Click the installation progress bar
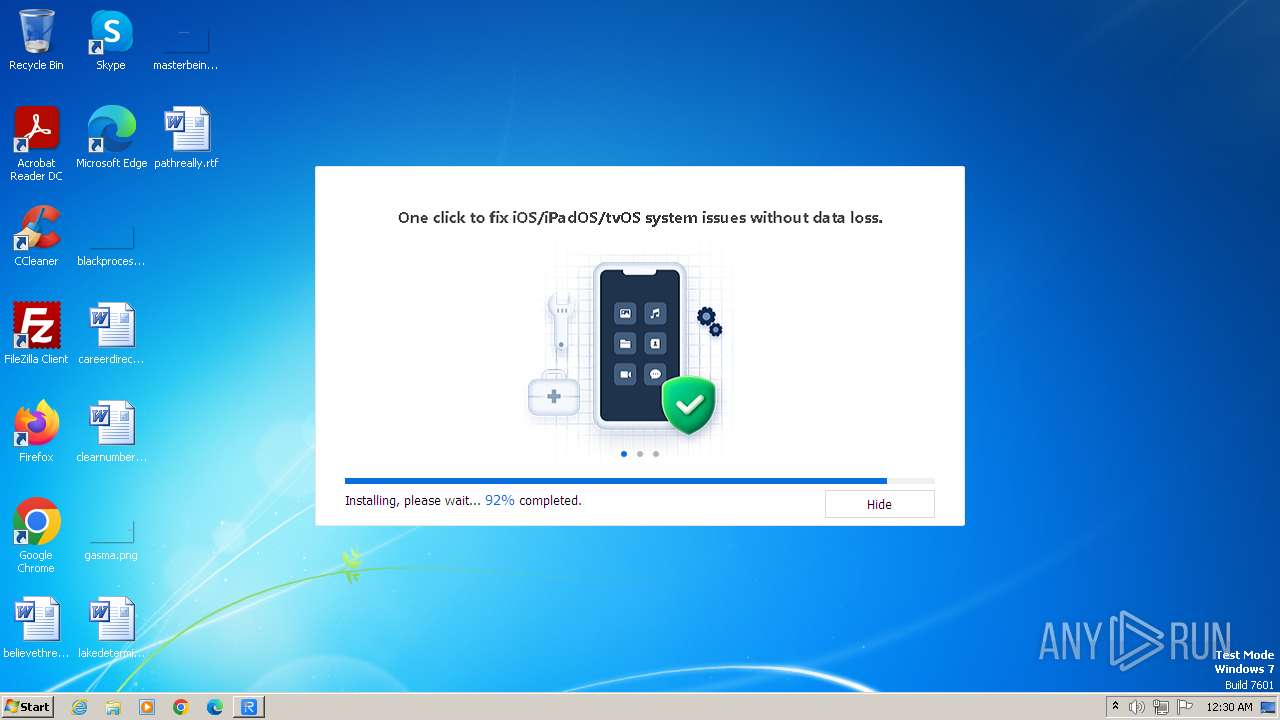The image size is (1280, 720). pos(640,481)
